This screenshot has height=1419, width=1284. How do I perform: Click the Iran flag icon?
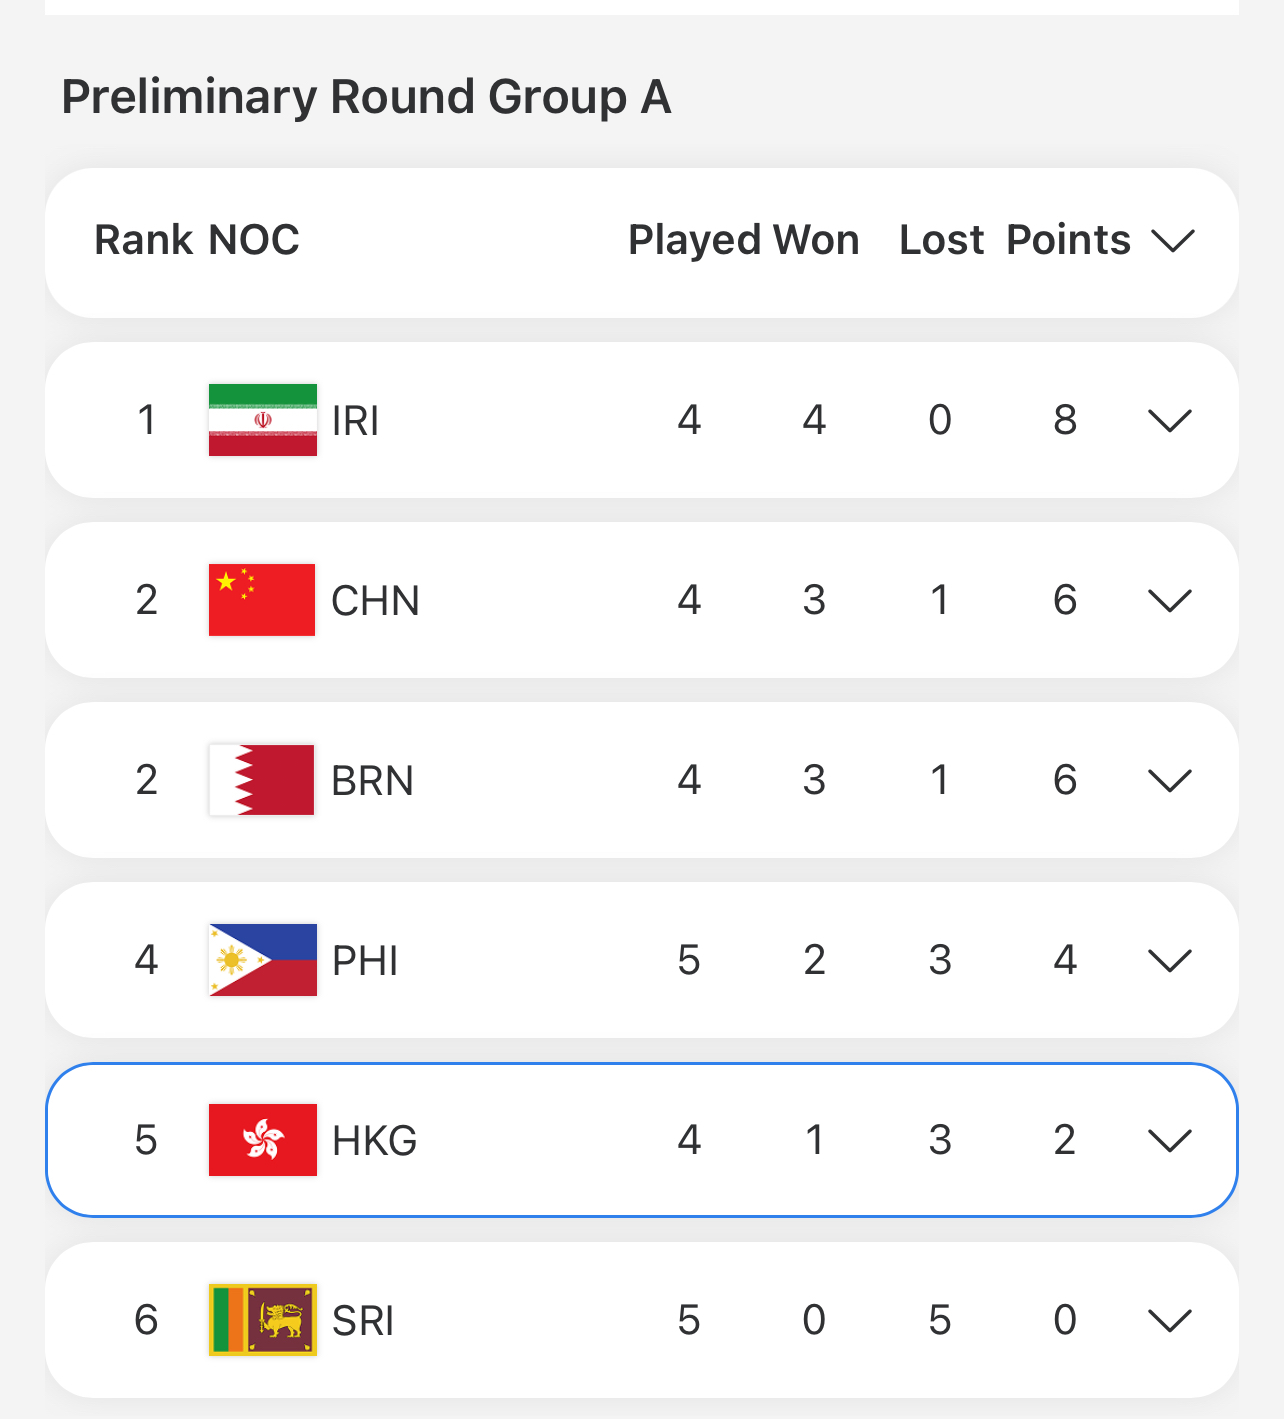point(262,420)
